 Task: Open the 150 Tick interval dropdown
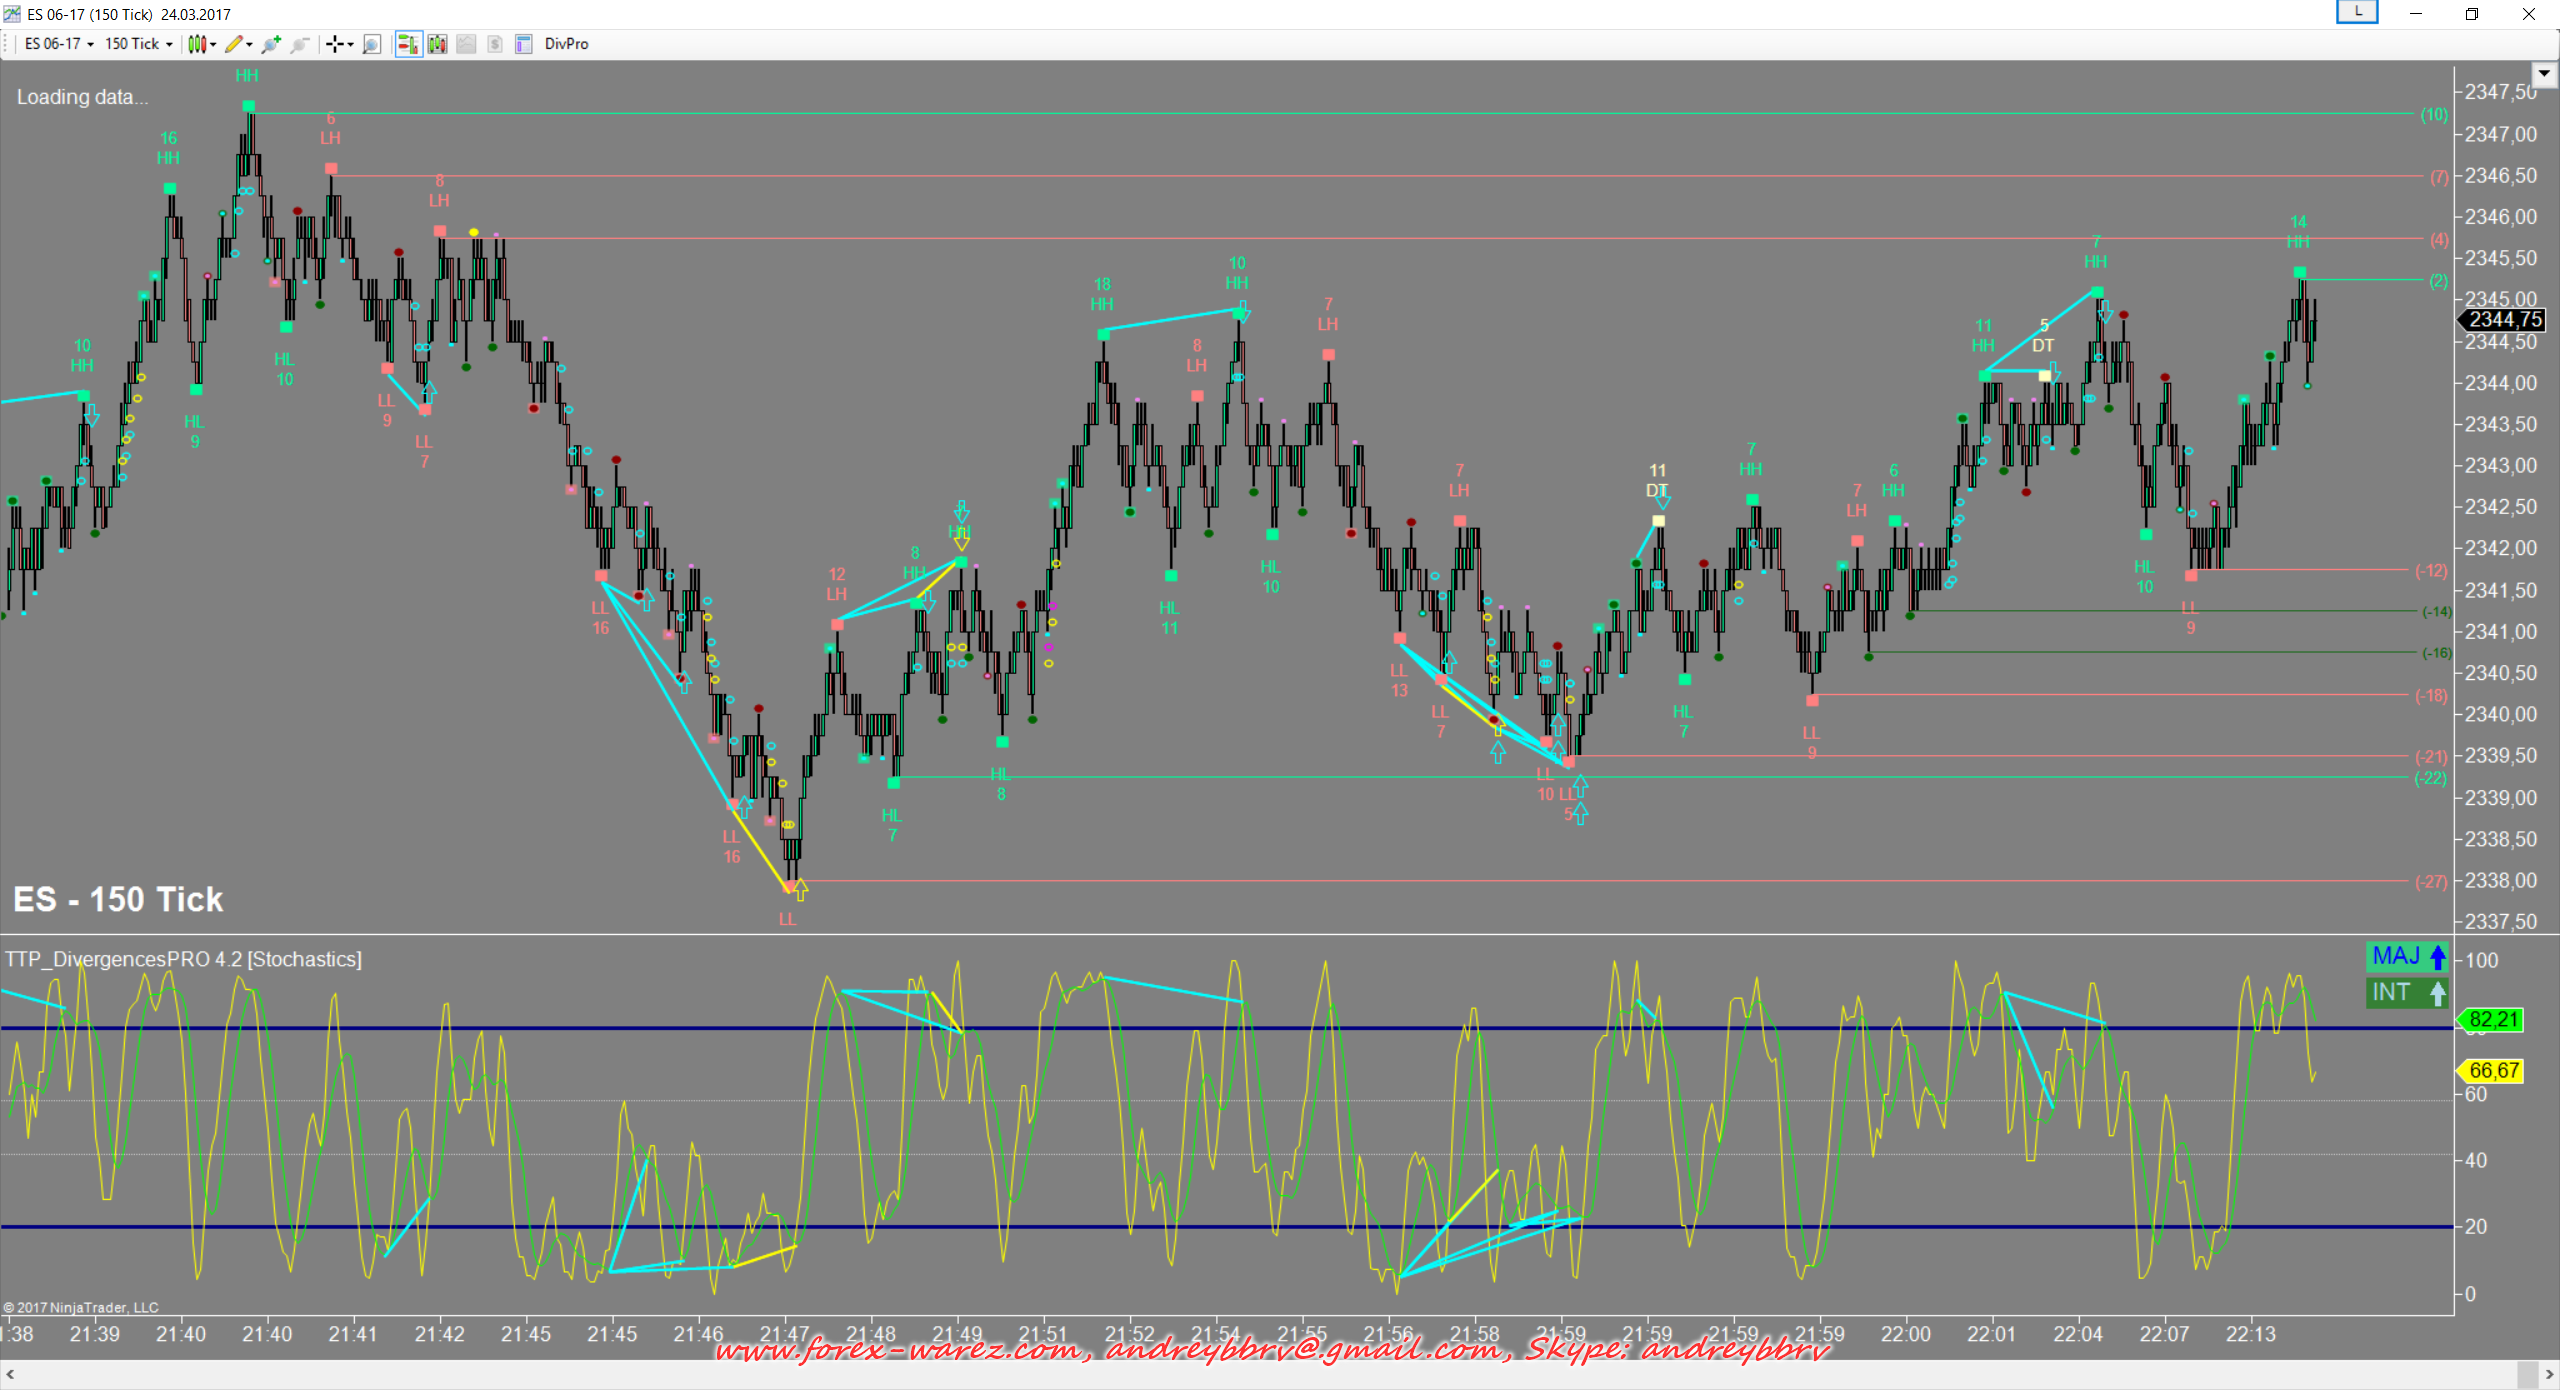(x=138, y=44)
